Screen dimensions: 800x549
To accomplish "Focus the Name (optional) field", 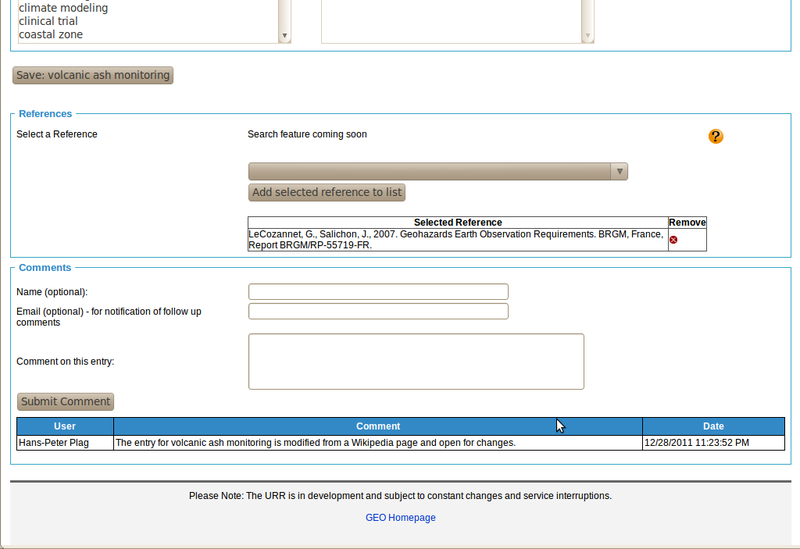I will click(x=378, y=292).
